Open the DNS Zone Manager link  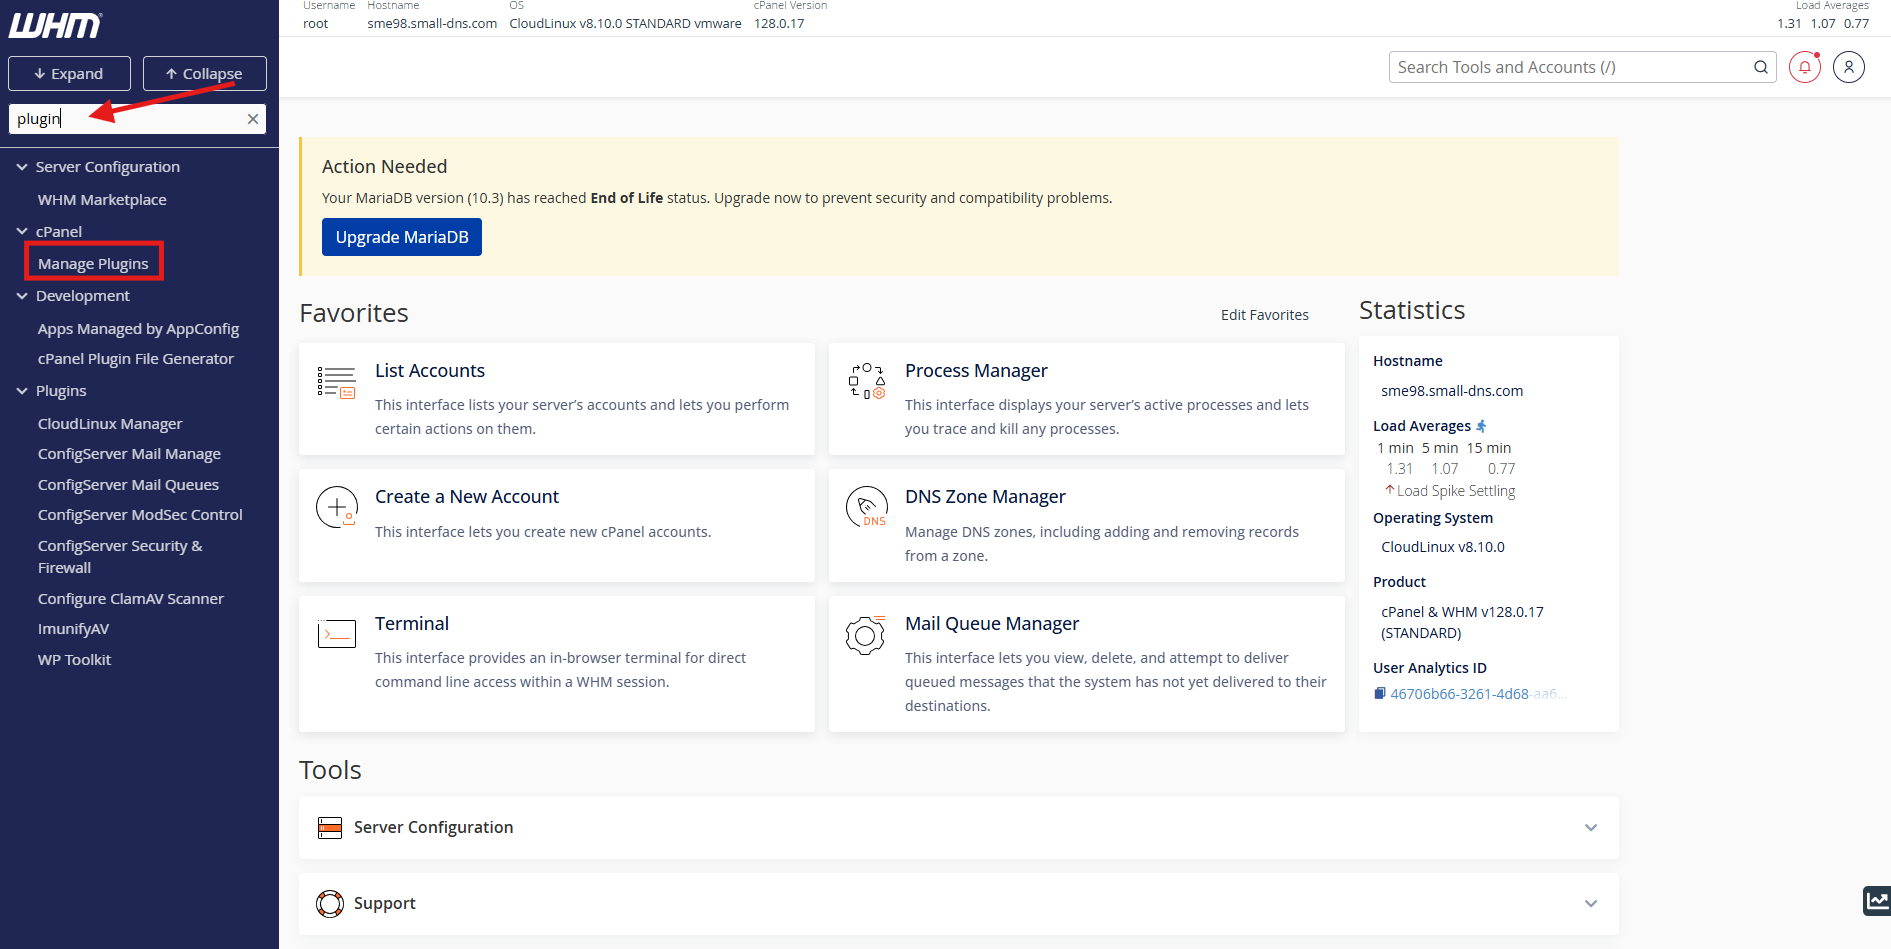[x=985, y=497]
